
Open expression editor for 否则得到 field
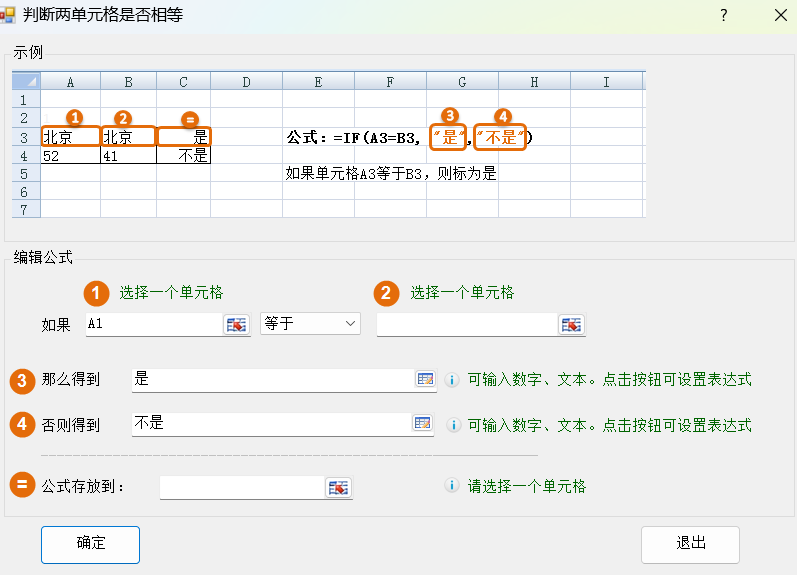tap(423, 424)
